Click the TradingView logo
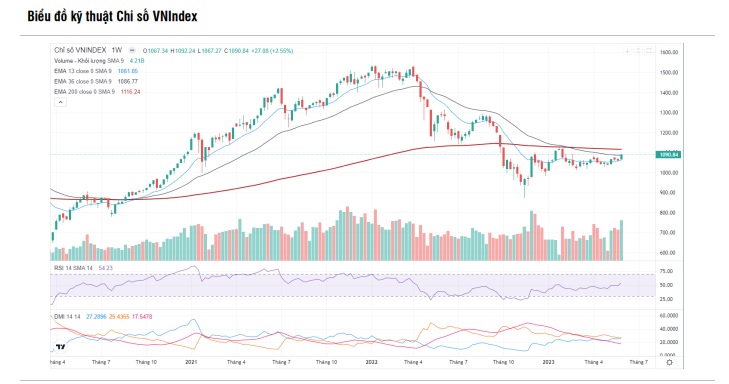Screen dimensions: 729x384 point(60,347)
